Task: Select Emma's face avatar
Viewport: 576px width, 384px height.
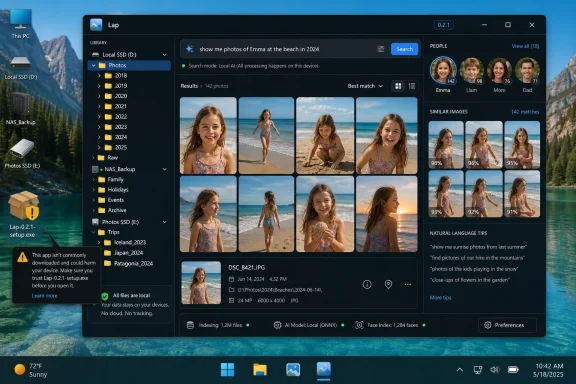Action: [x=443, y=70]
